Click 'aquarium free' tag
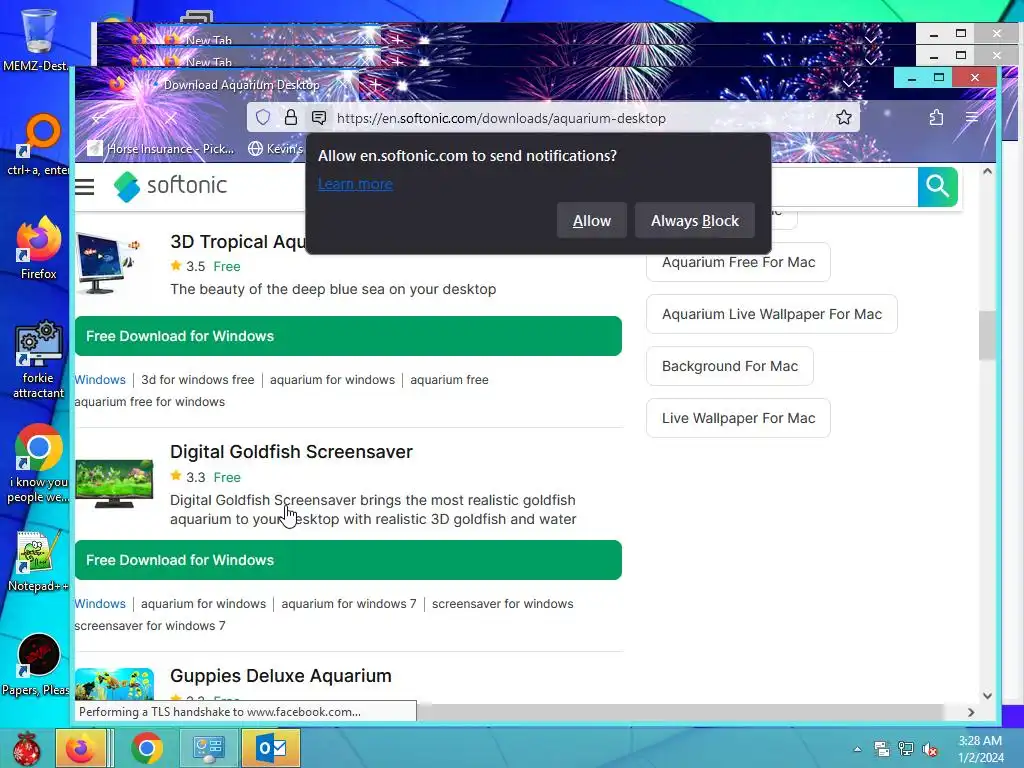 [x=449, y=380]
